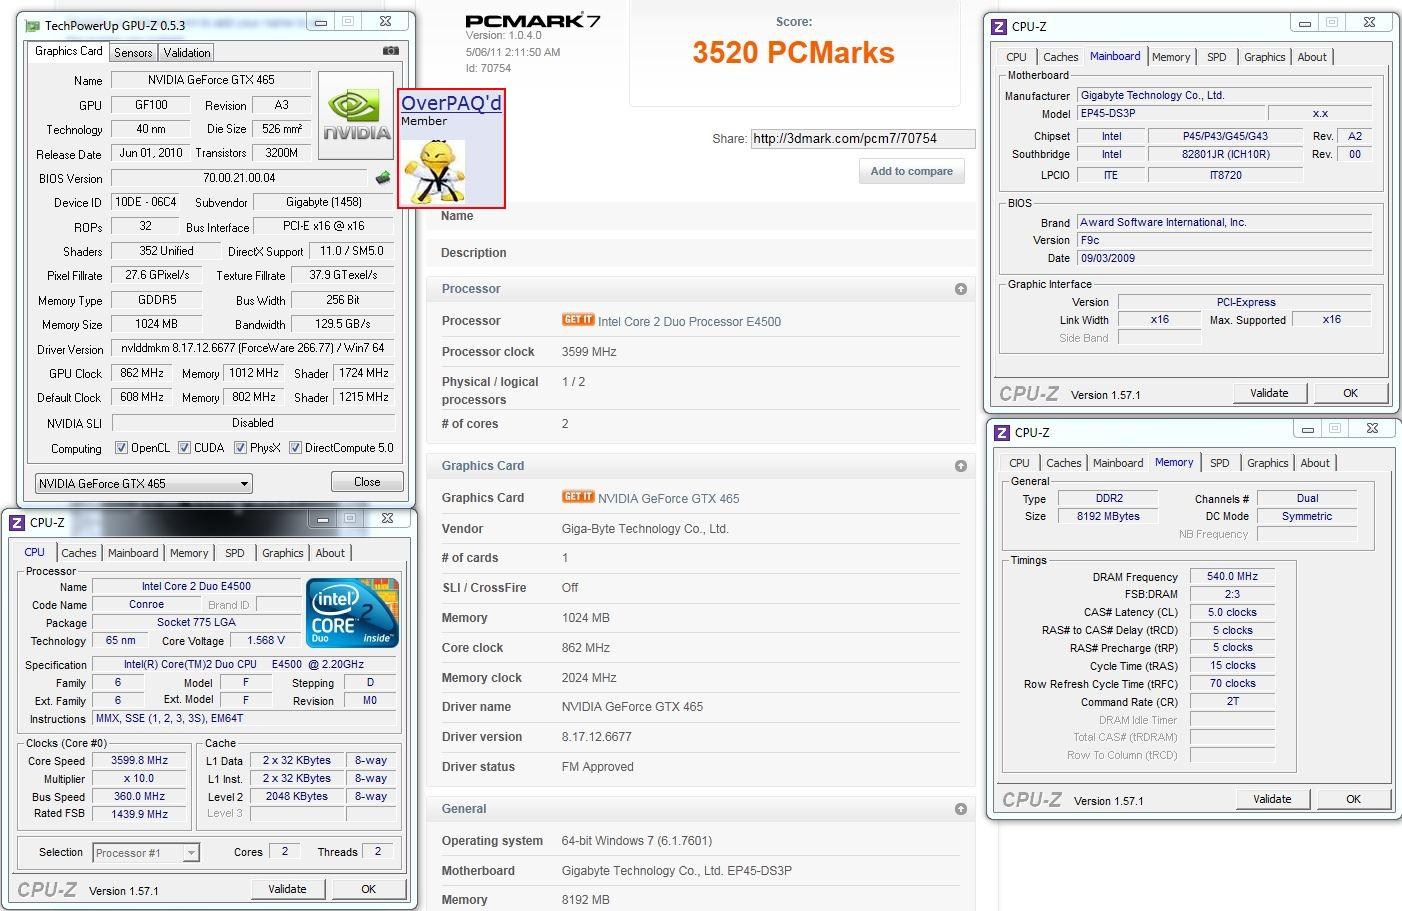The height and width of the screenshot is (911, 1402).
Task: Click OK in CPU-Z Mainboard window
Action: click(x=1351, y=393)
